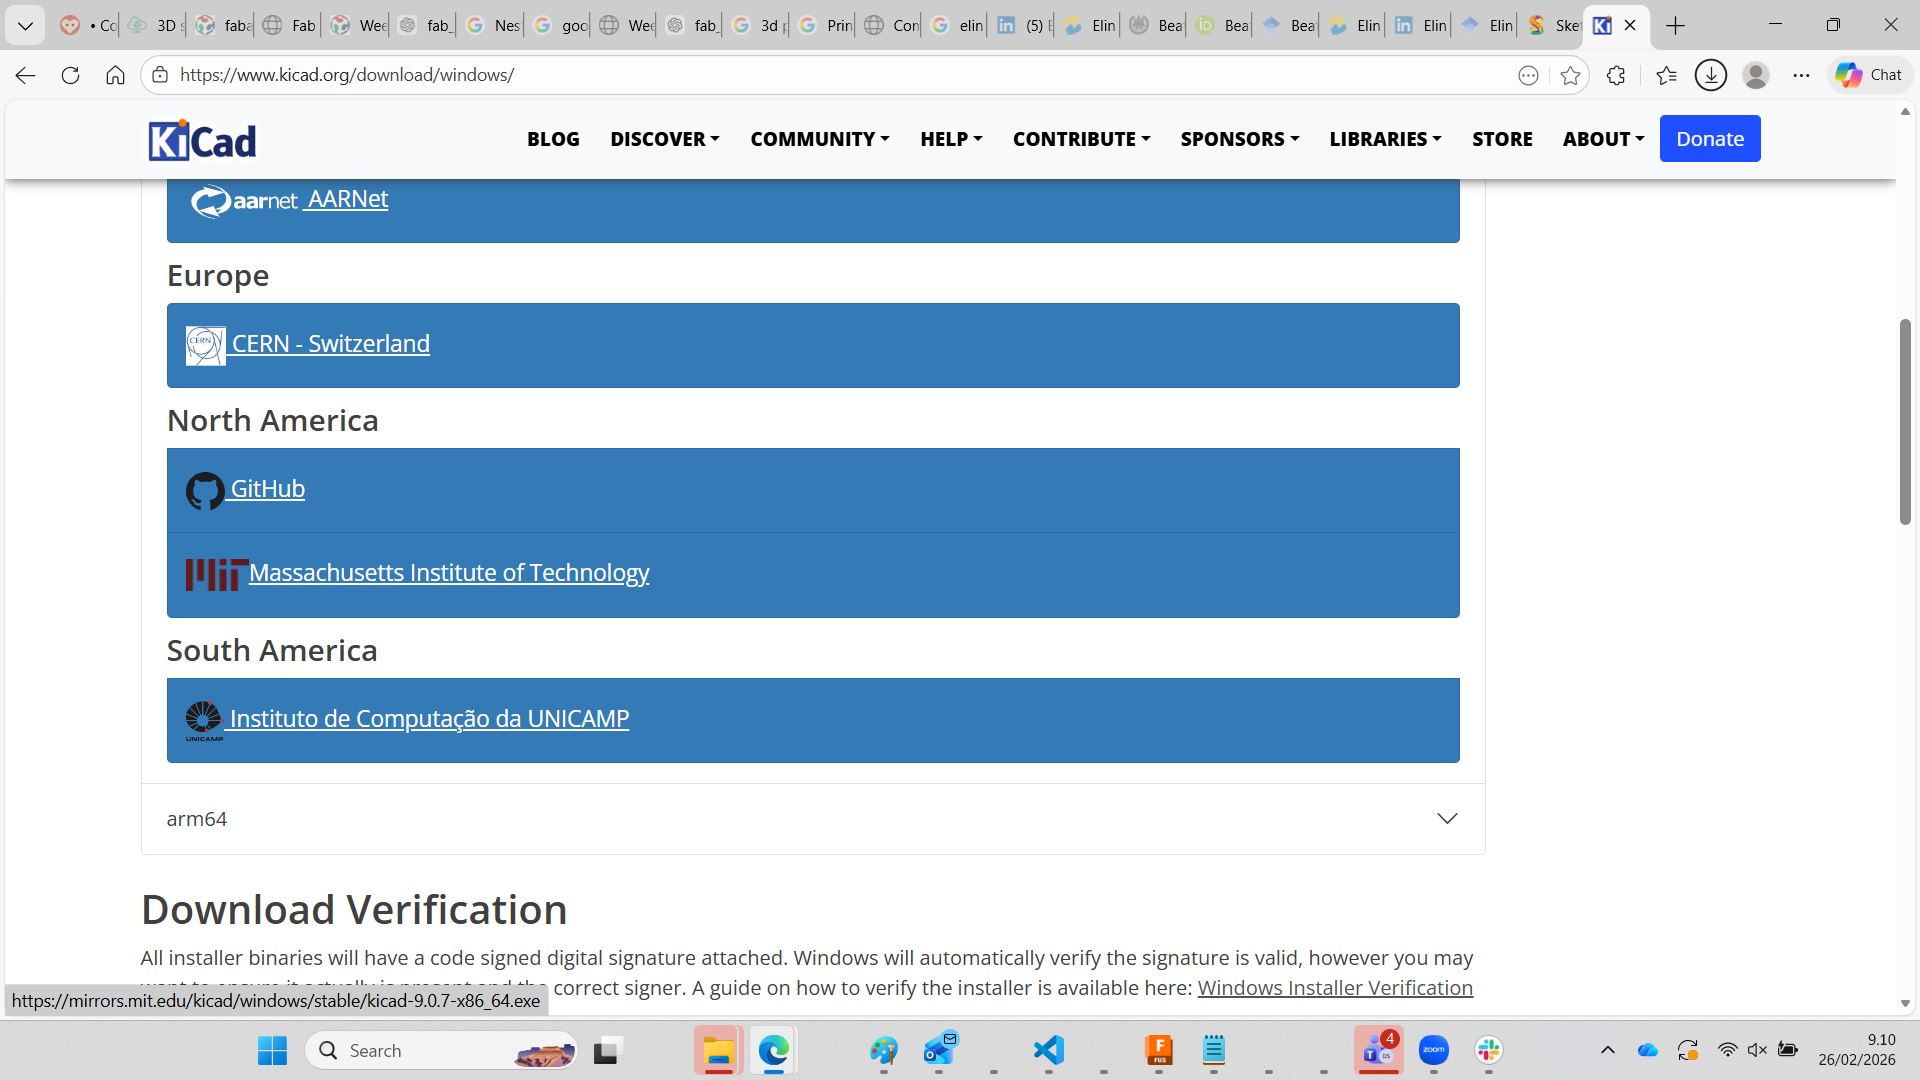Click the Donate button
1920x1080 pixels.
click(1709, 138)
